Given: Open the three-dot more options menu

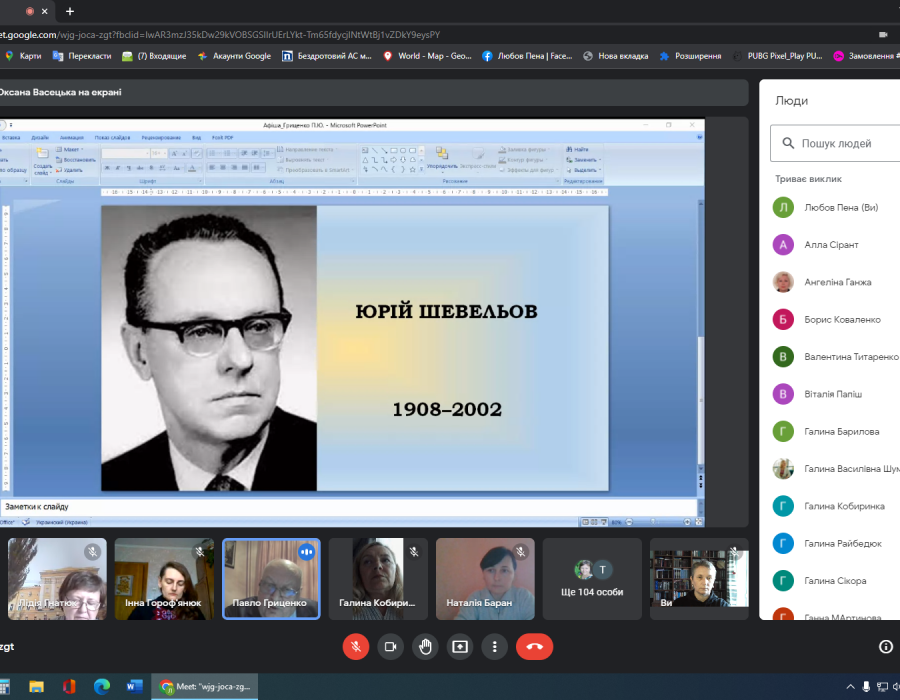Looking at the screenshot, I should click(495, 646).
